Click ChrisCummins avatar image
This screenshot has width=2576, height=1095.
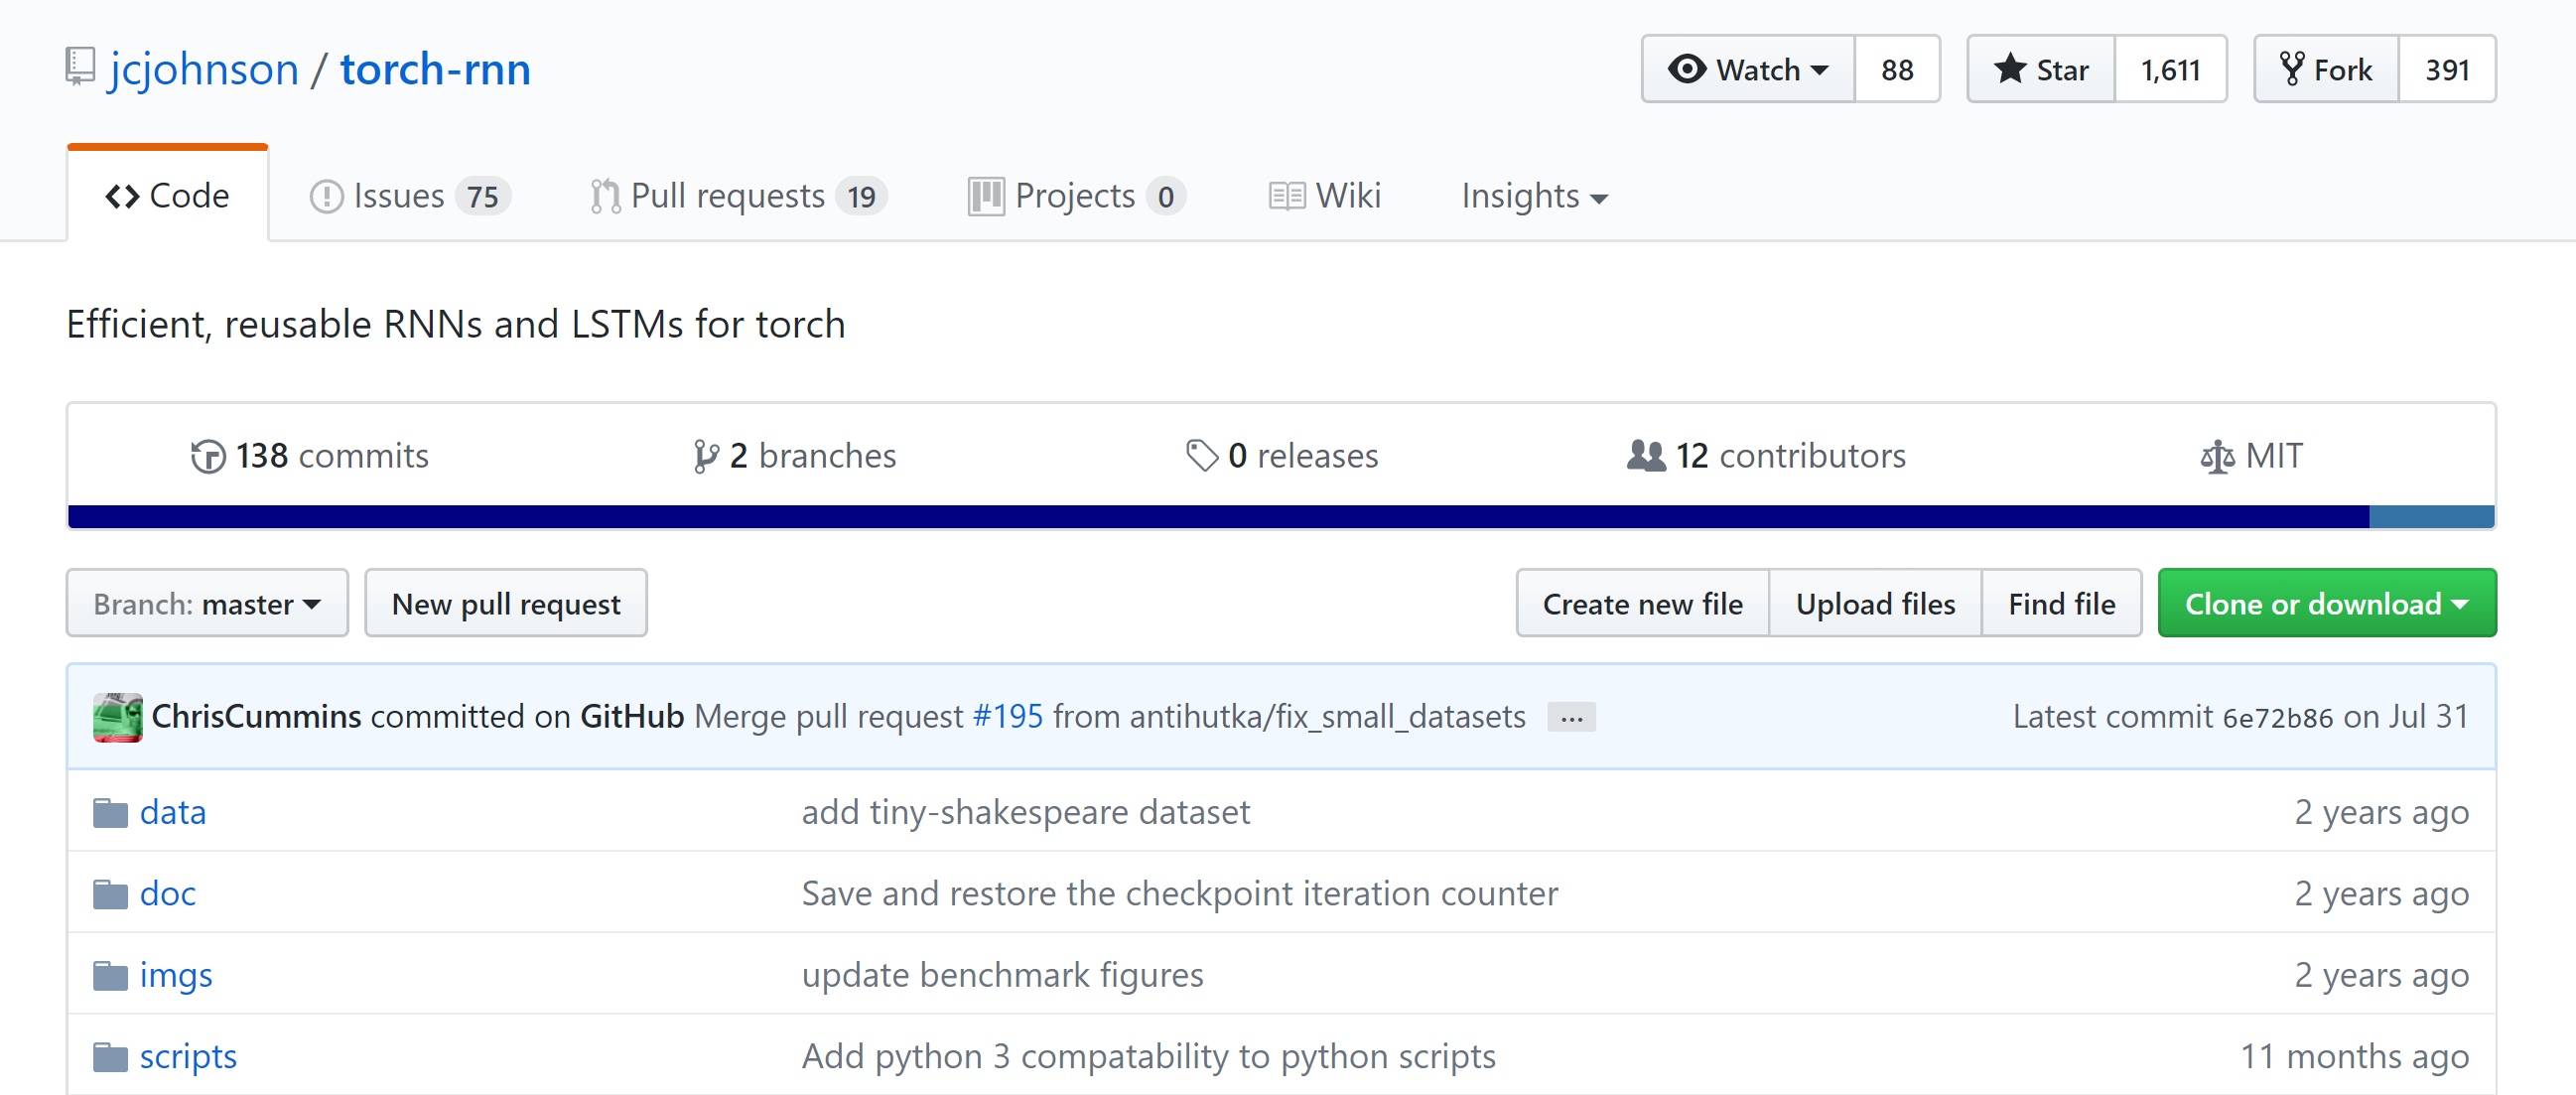118,717
